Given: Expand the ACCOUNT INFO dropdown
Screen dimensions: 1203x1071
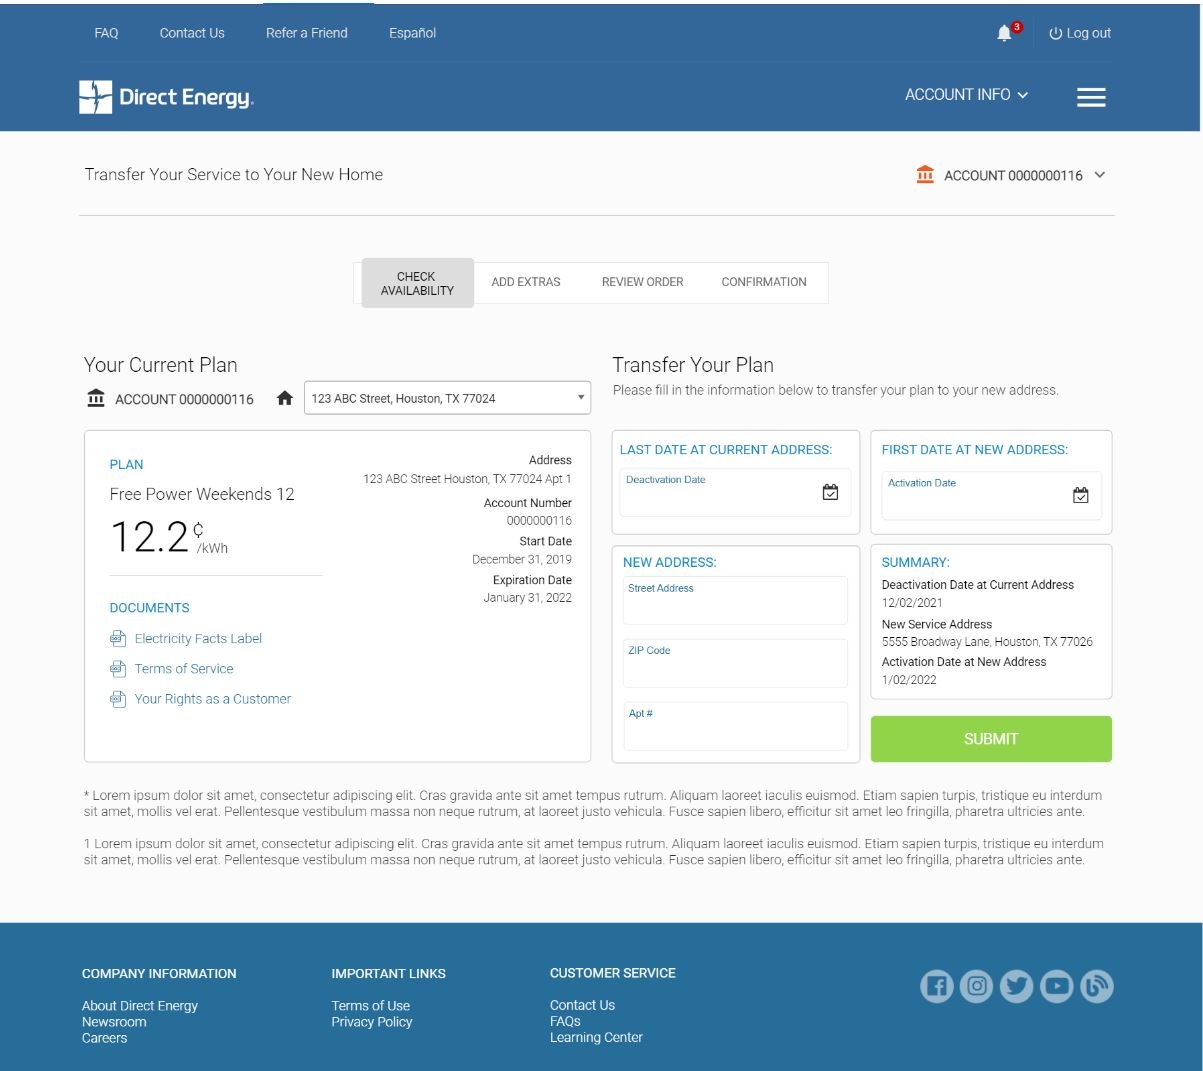Looking at the screenshot, I should click(x=966, y=95).
